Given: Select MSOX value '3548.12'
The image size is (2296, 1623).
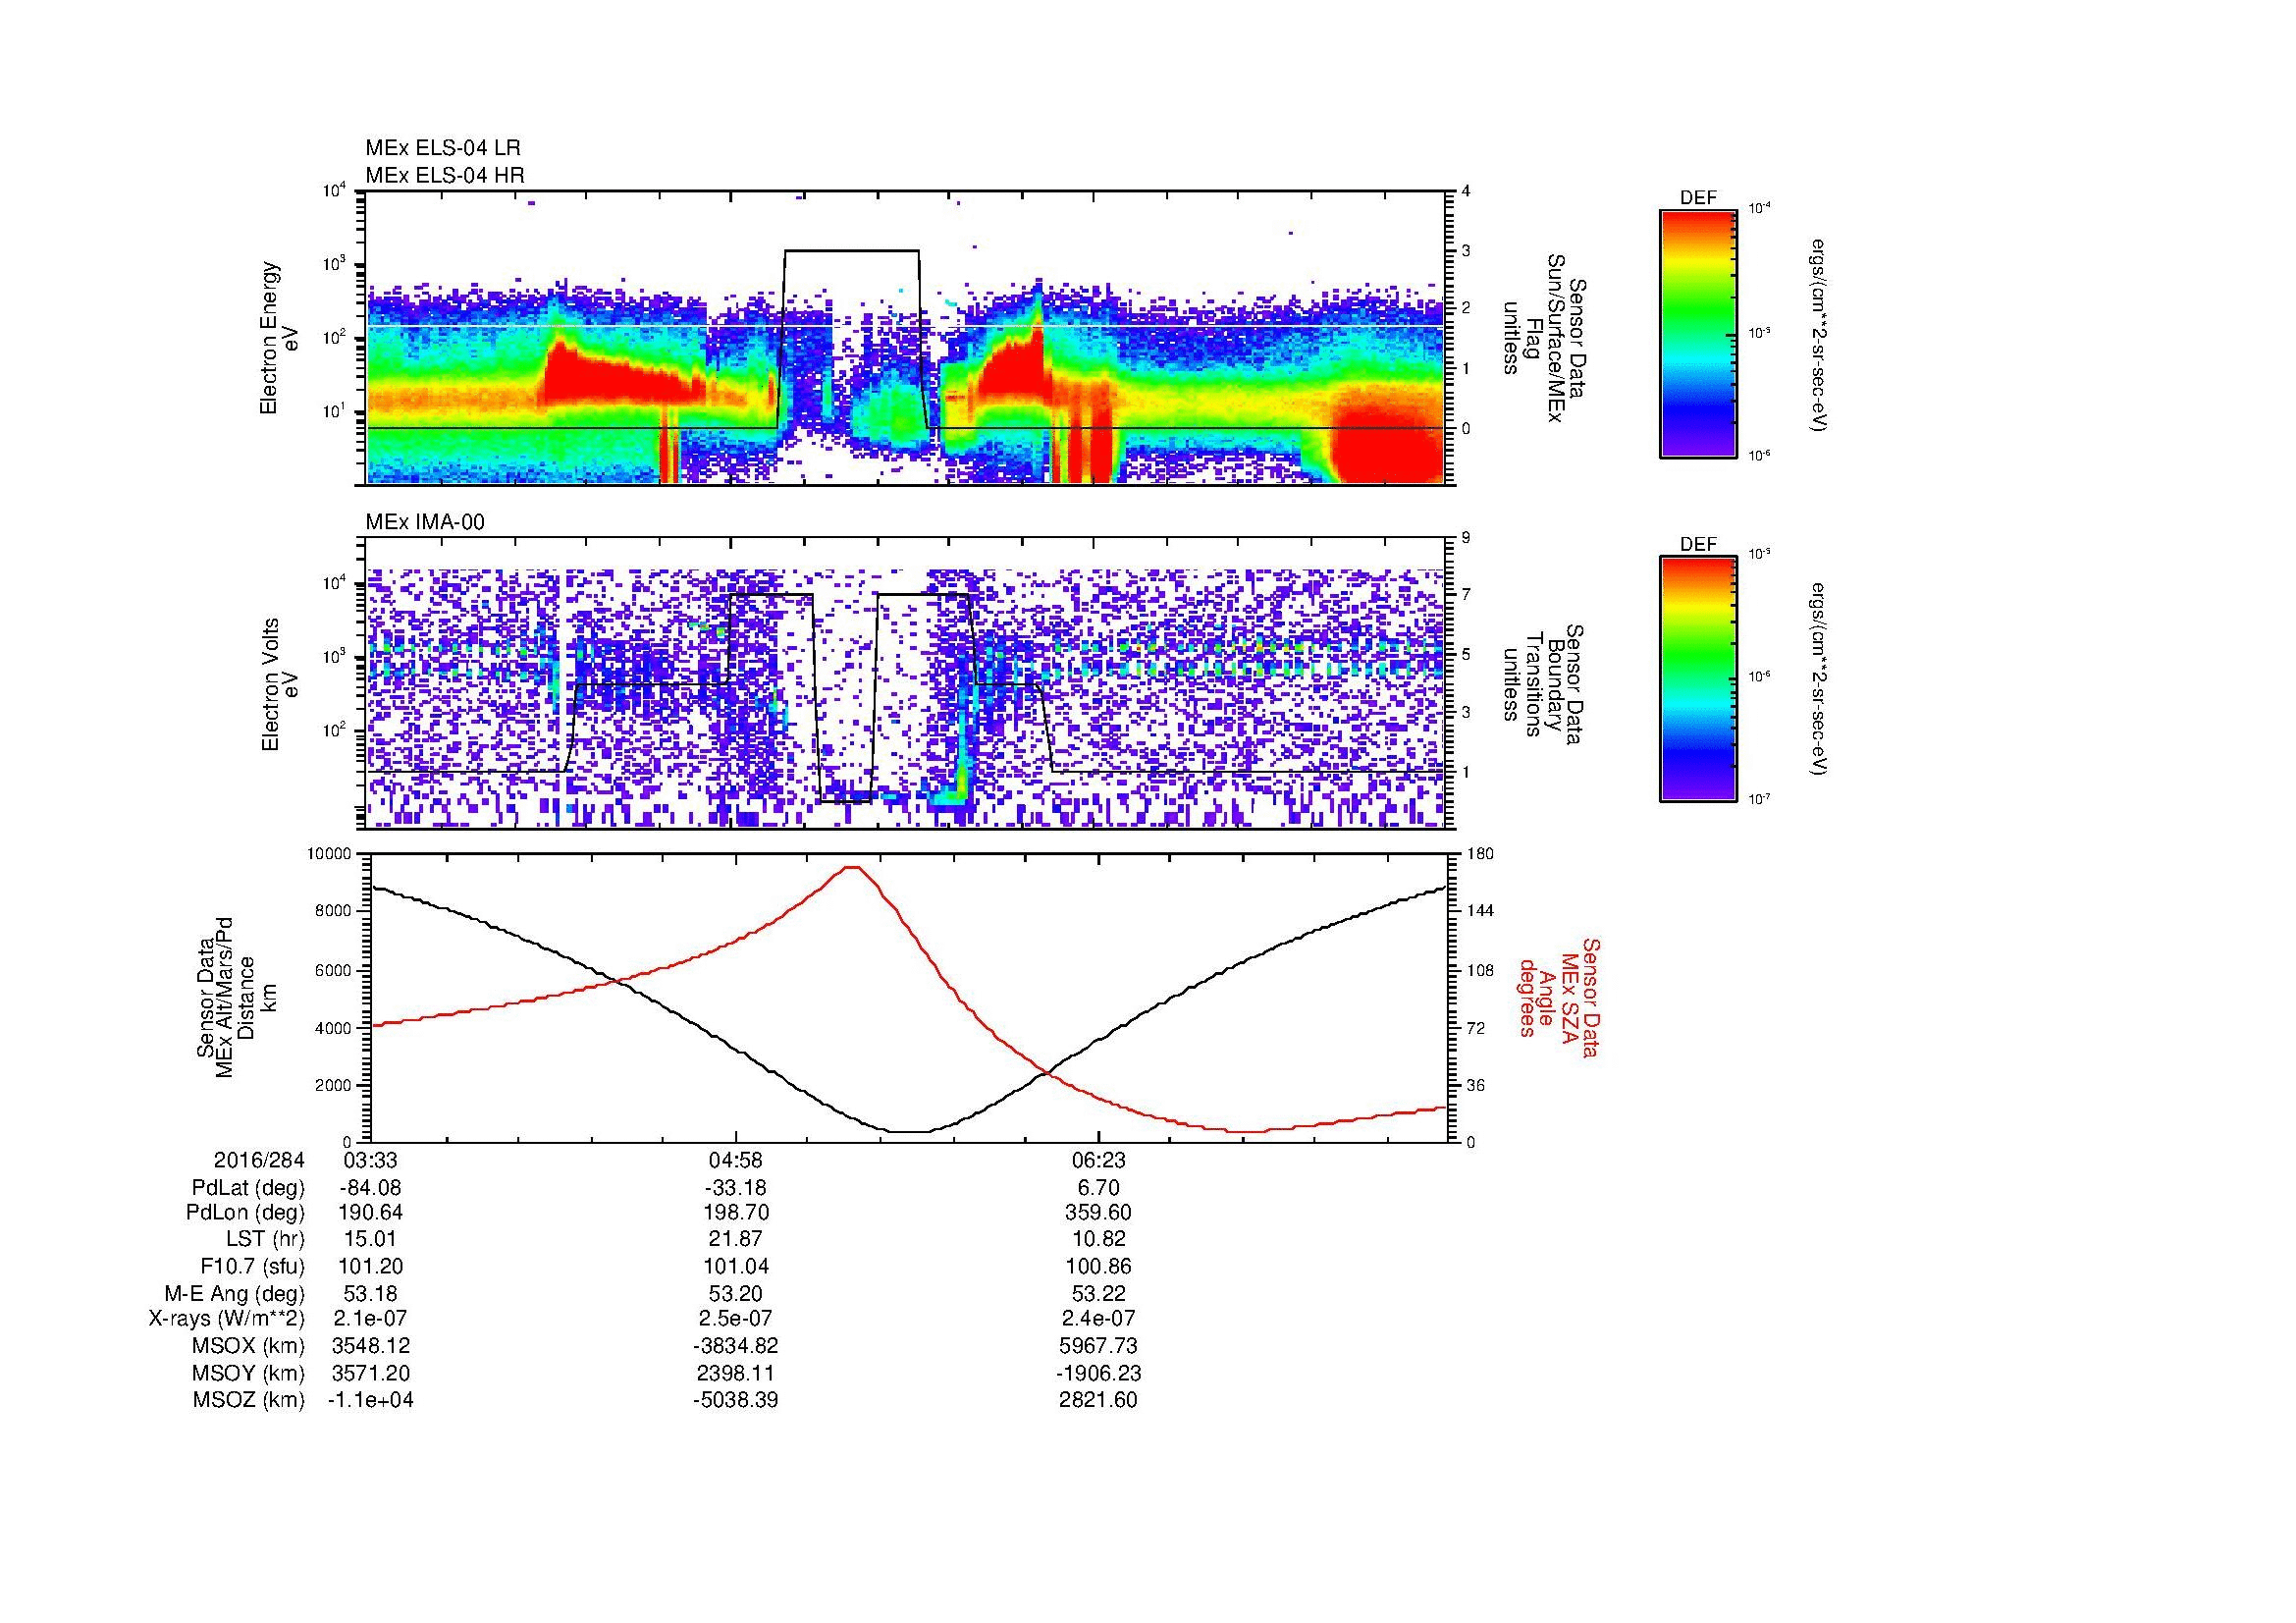Looking at the screenshot, I should 370,1346.
